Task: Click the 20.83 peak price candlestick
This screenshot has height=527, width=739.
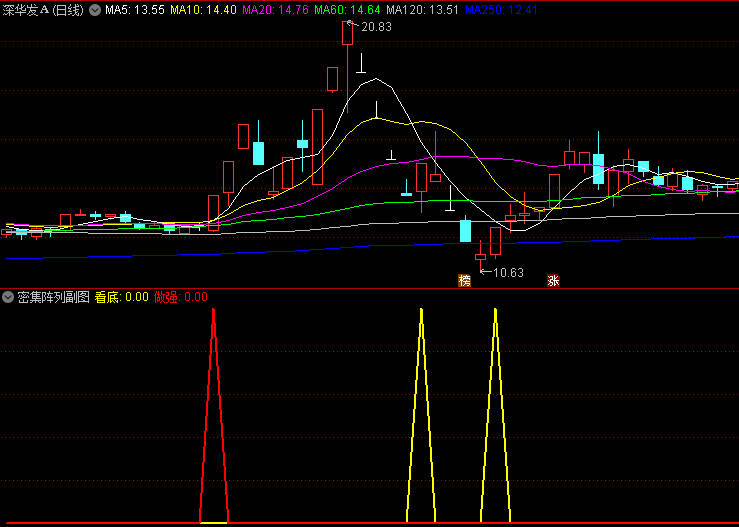Action: click(x=347, y=32)
